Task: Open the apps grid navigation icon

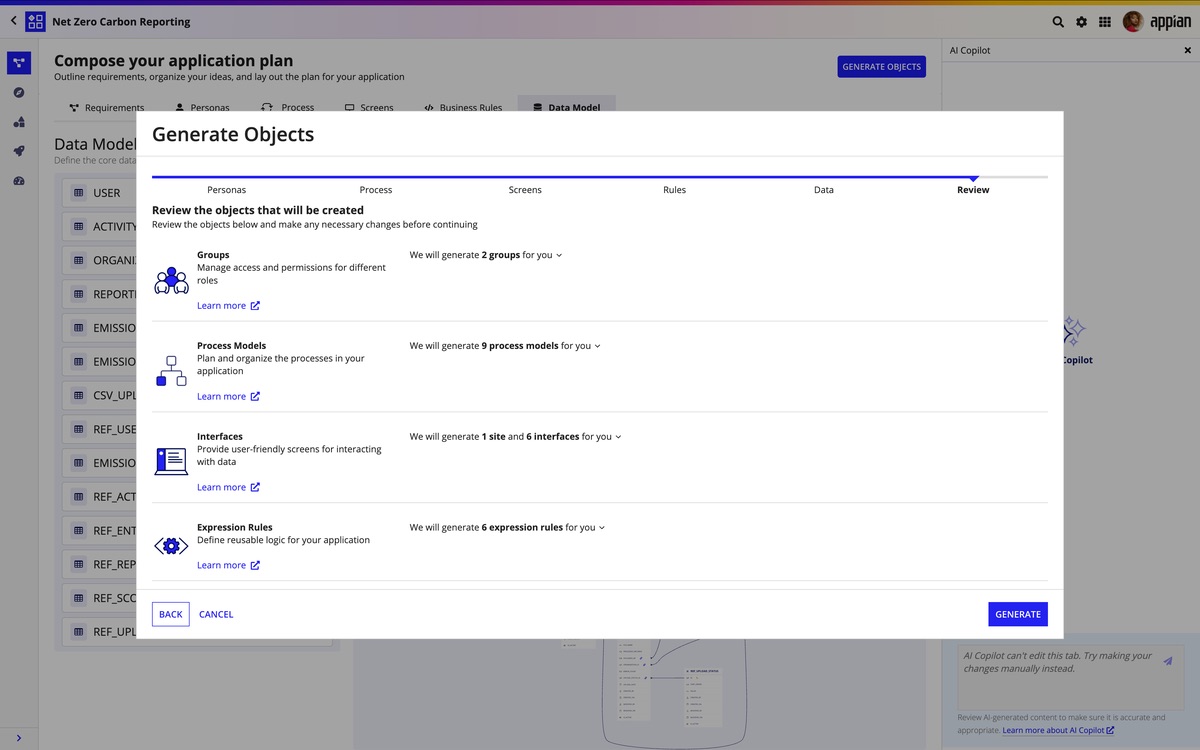Action: pos(1105,21)
